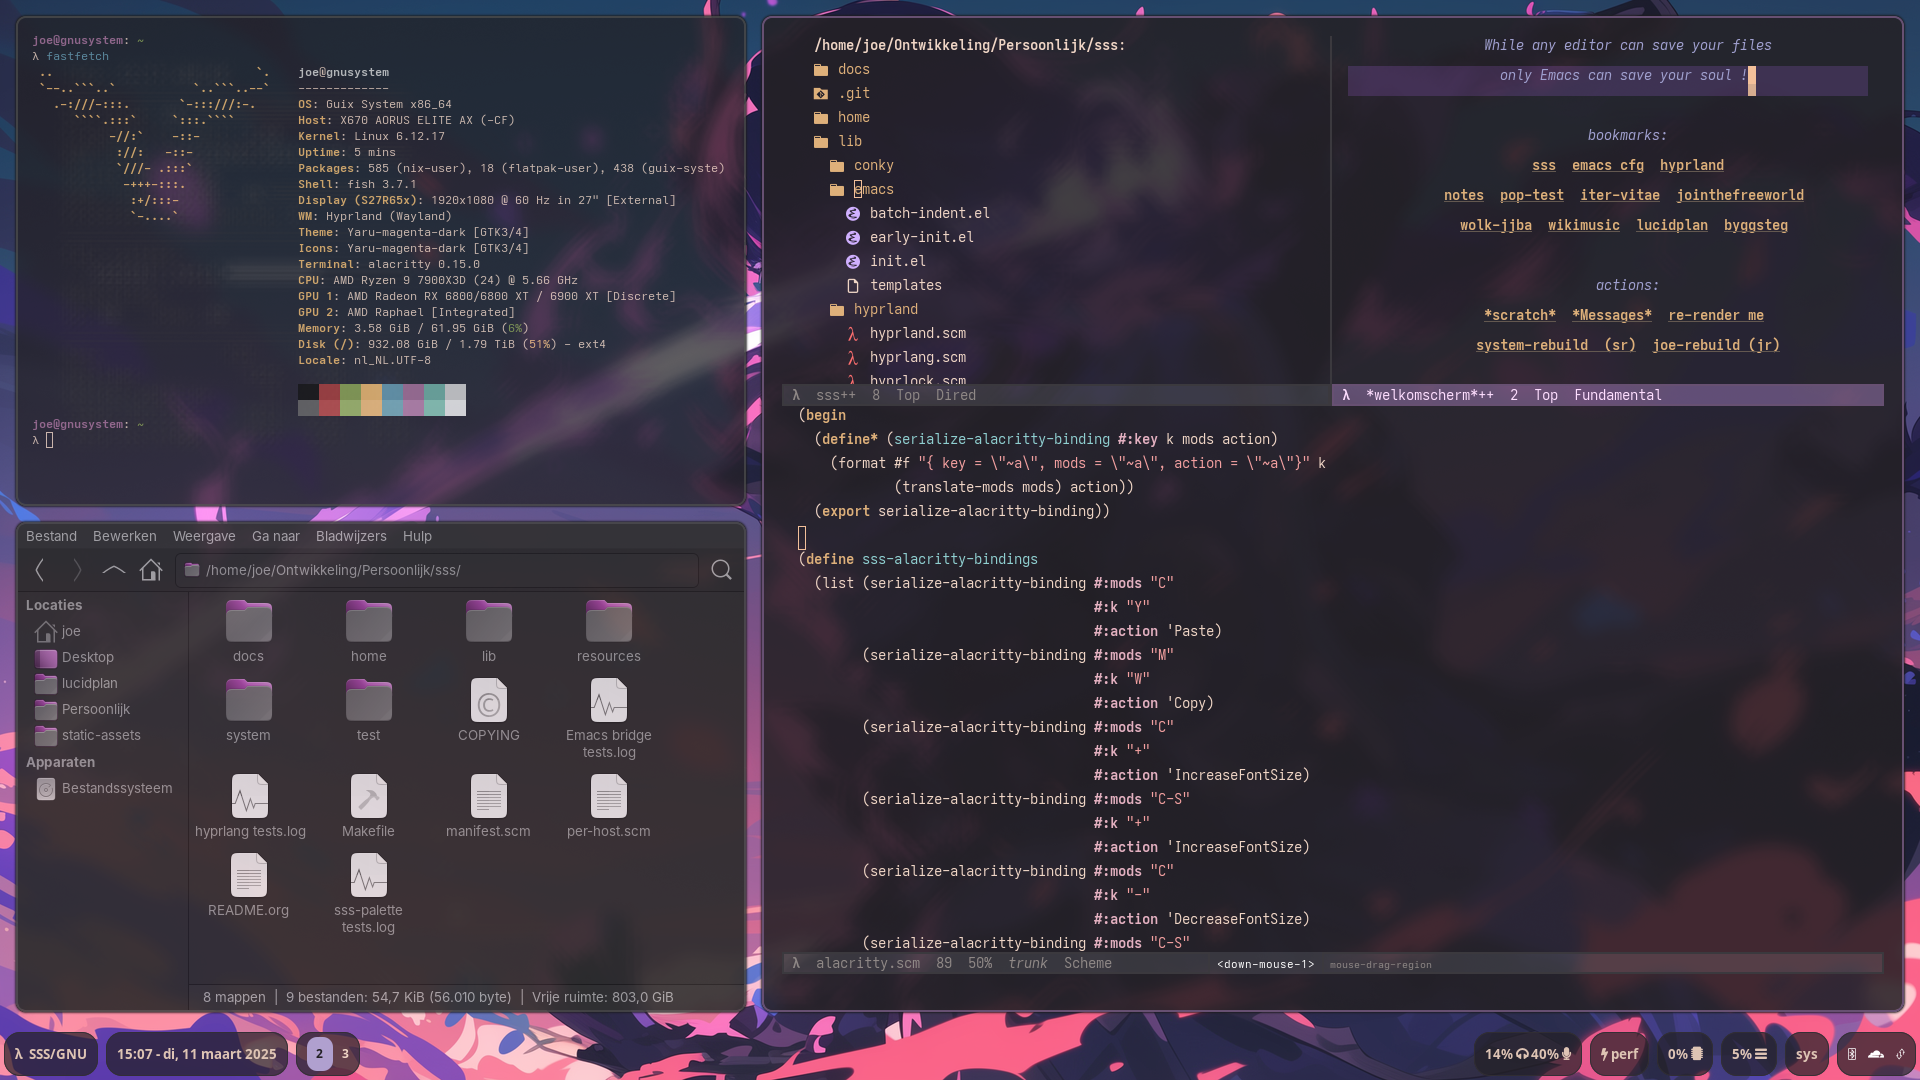
Task: Open the Bladwijzers menu
Action: (x=351, y=536)
